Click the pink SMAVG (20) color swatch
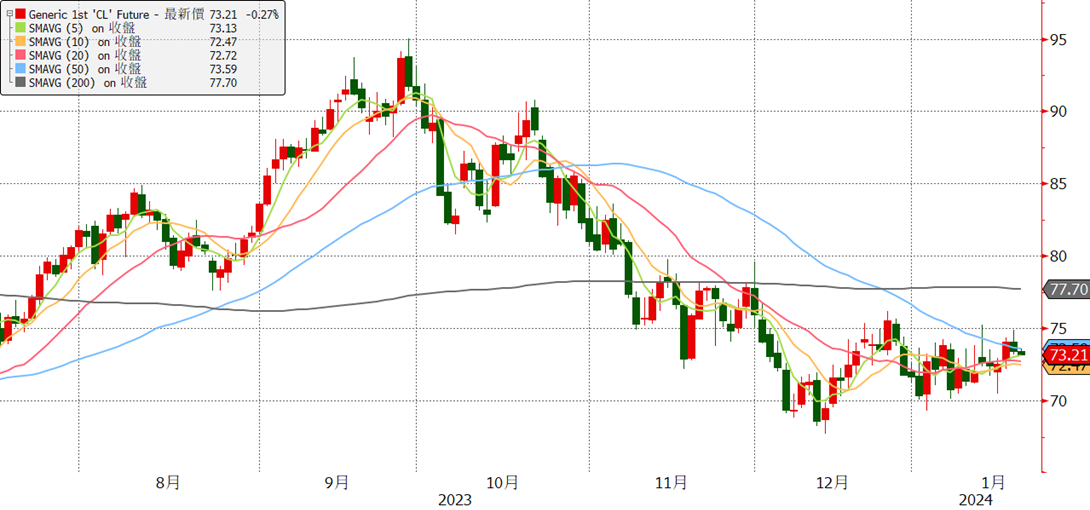The image size is (1090, 510). coord(19,56)
